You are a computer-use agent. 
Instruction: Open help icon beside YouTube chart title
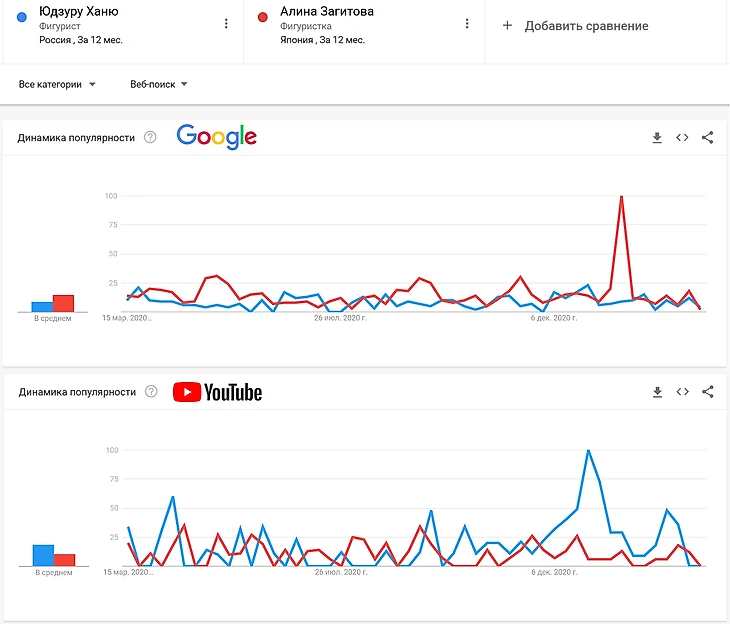[x=150, y=392]
